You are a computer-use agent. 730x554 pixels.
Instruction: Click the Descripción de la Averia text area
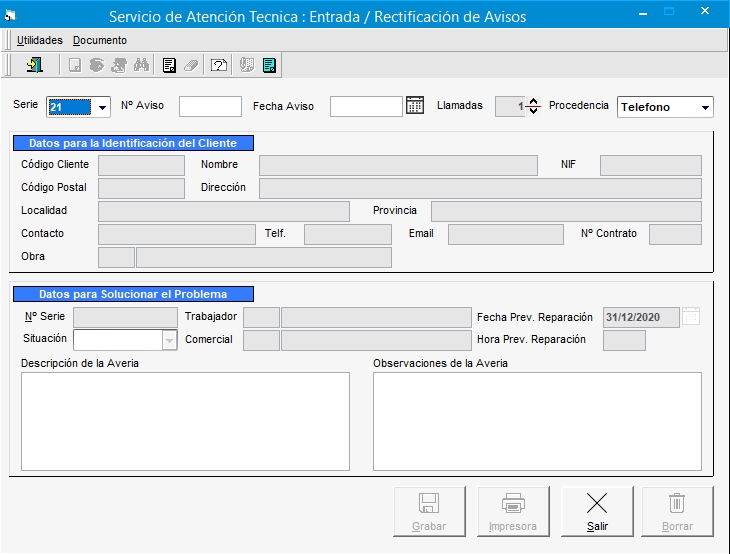pos(185,421)
